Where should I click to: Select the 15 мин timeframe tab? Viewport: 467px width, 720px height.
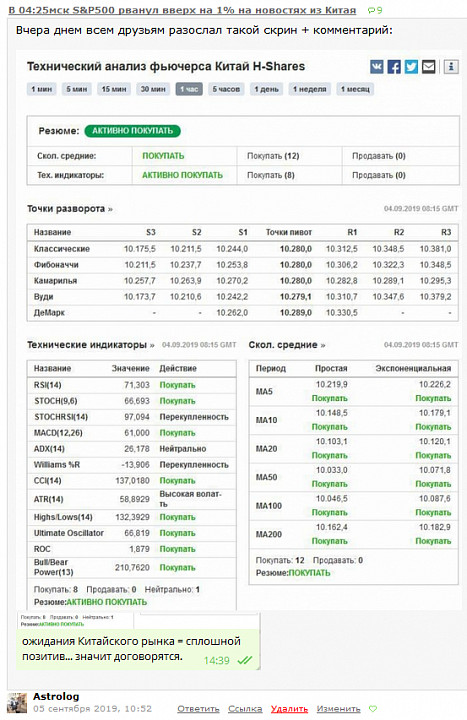(x=114, y=89)
